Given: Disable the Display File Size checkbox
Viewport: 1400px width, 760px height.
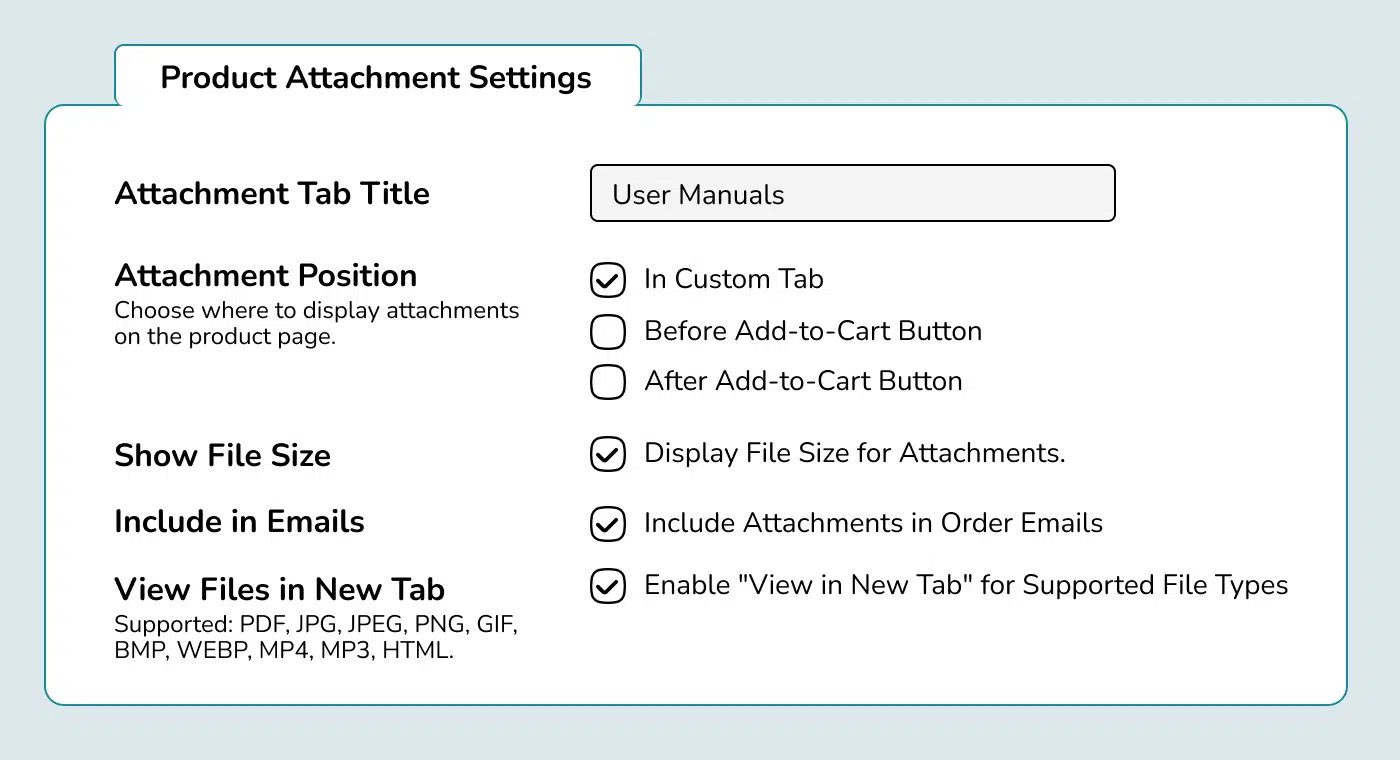Looking at the screenshot, I should 608,454.
